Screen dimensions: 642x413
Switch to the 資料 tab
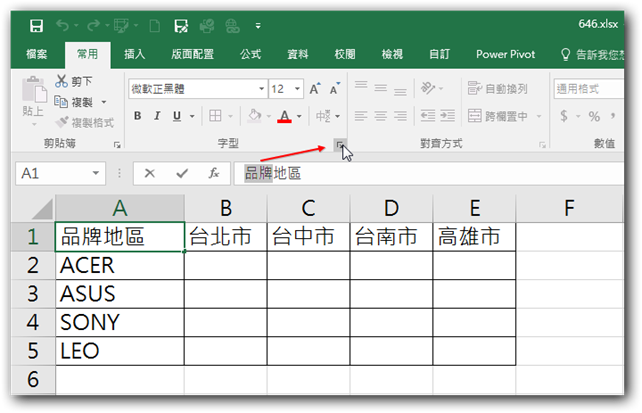coord(298,54)
